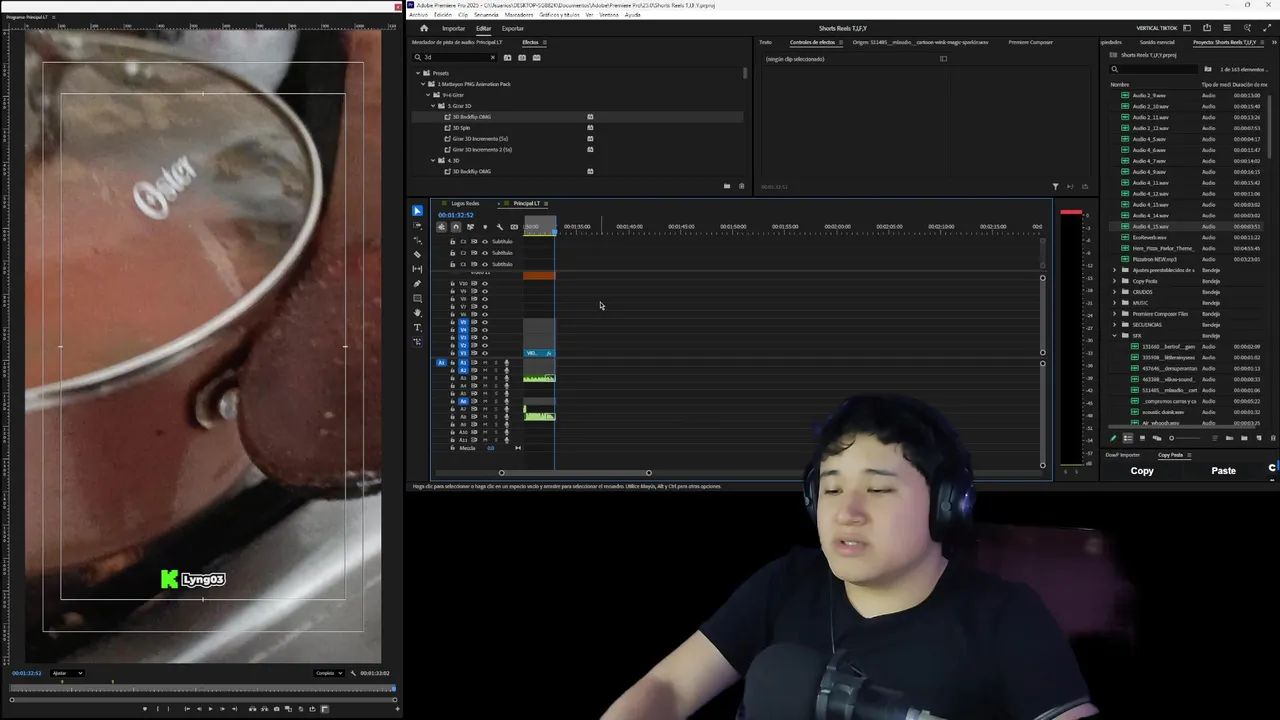Toggle visibility eye of track V1
The width and height of the screenshot is (1280, 720).
pyautogui.click(x=485, y=353)
